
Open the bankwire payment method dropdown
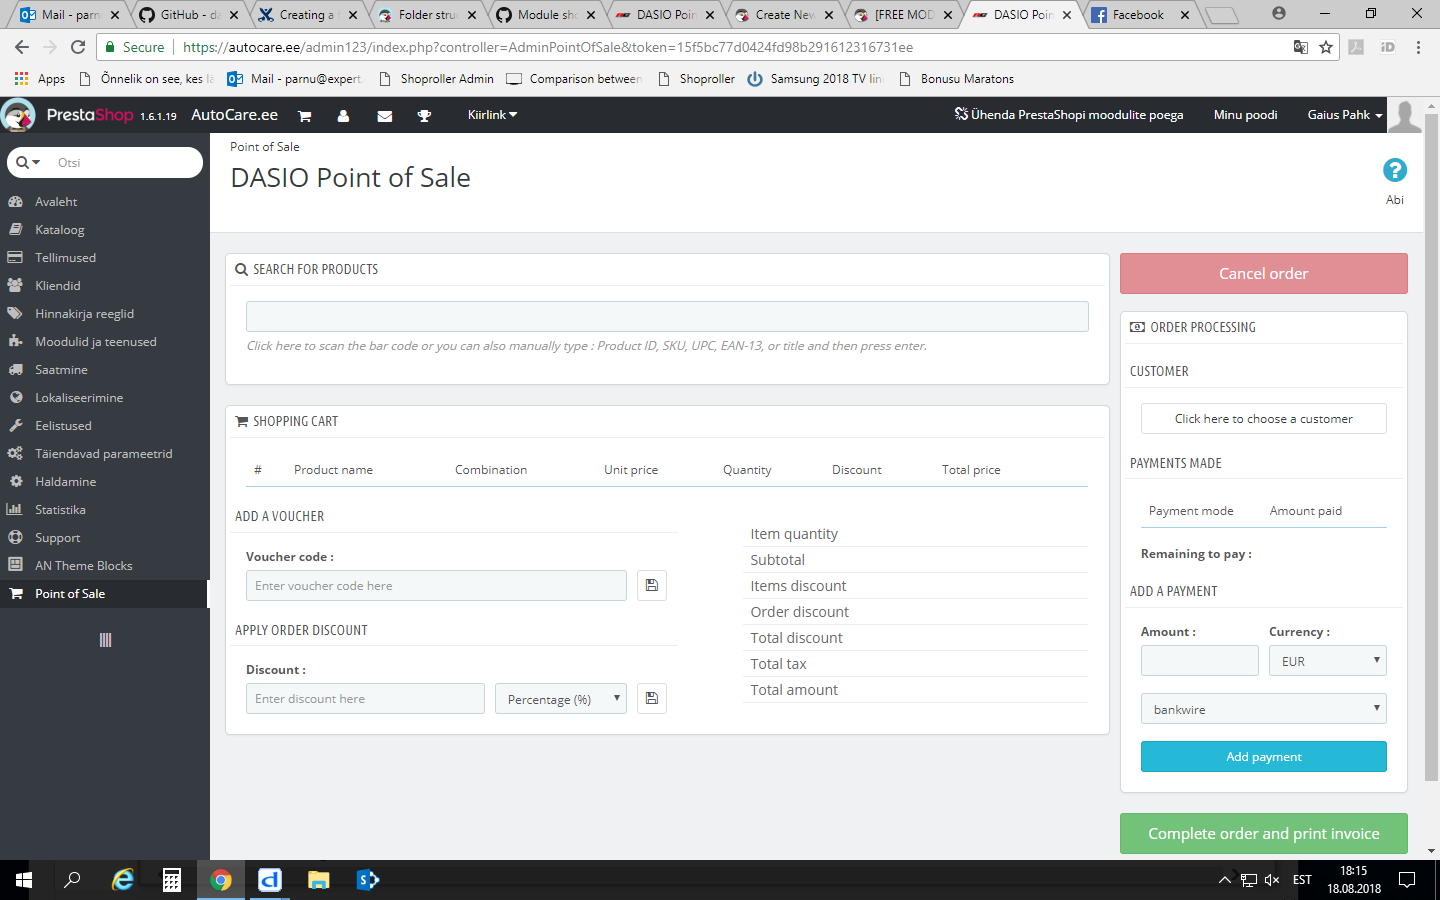(x=1264, y=708)
